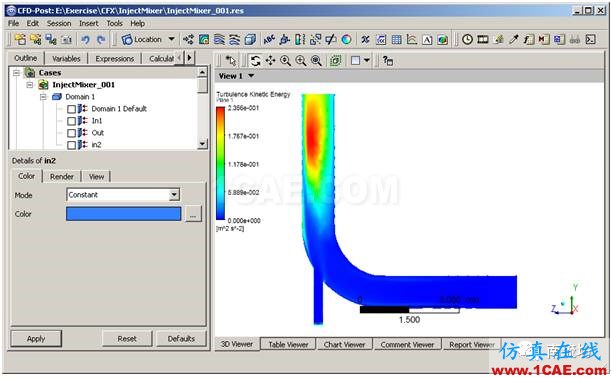This screenshot has height=378, width=611.
Task: Click the Defaults button
Action: click(x=181, y=339)
